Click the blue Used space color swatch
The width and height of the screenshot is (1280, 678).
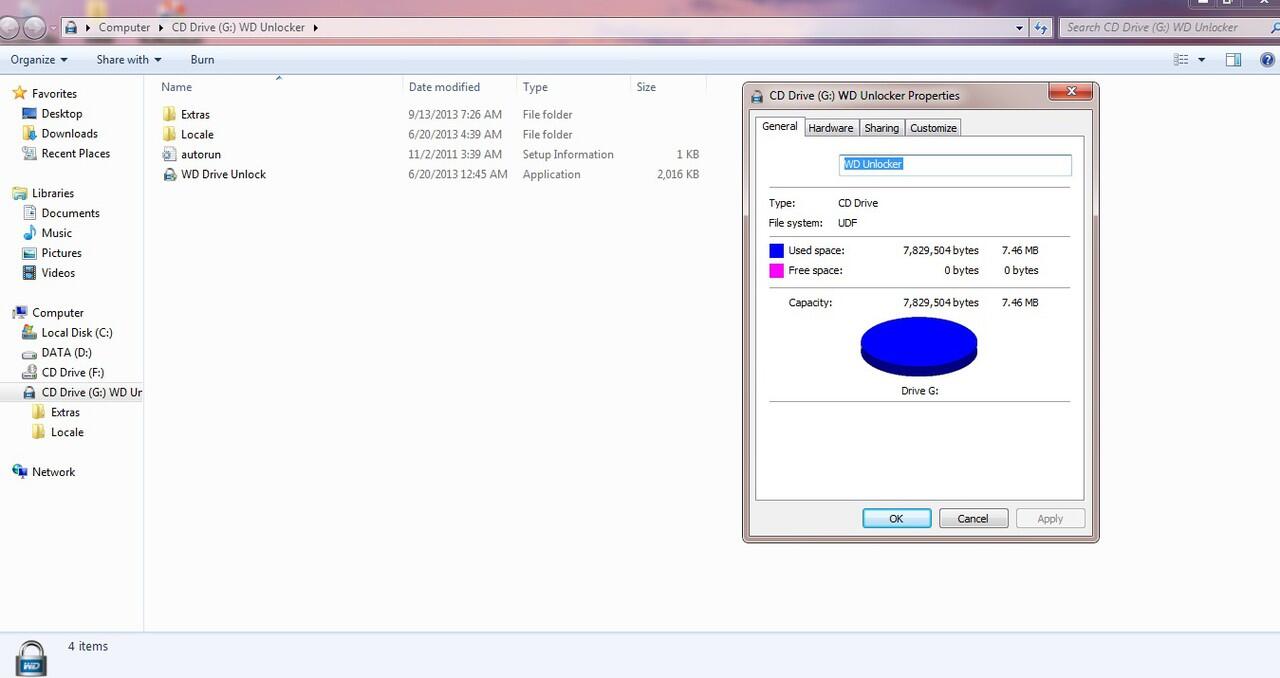[x=776, y=251]
